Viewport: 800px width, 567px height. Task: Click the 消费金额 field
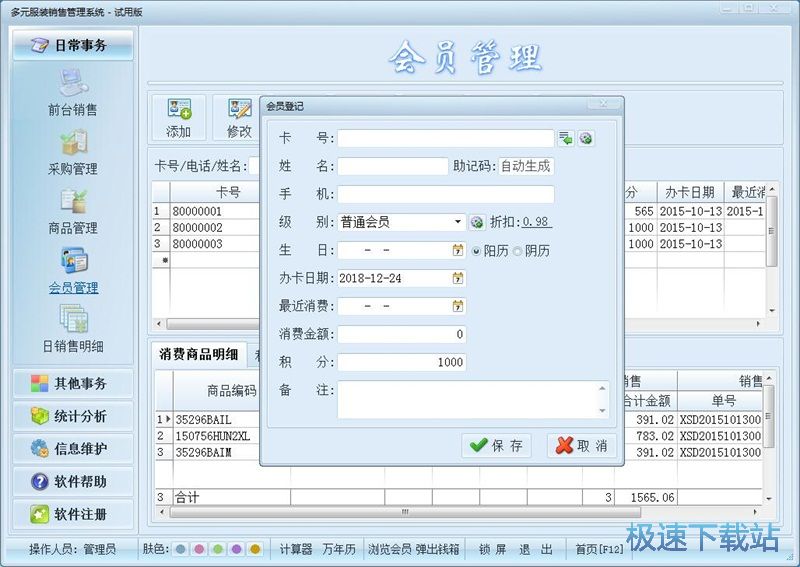402,334
